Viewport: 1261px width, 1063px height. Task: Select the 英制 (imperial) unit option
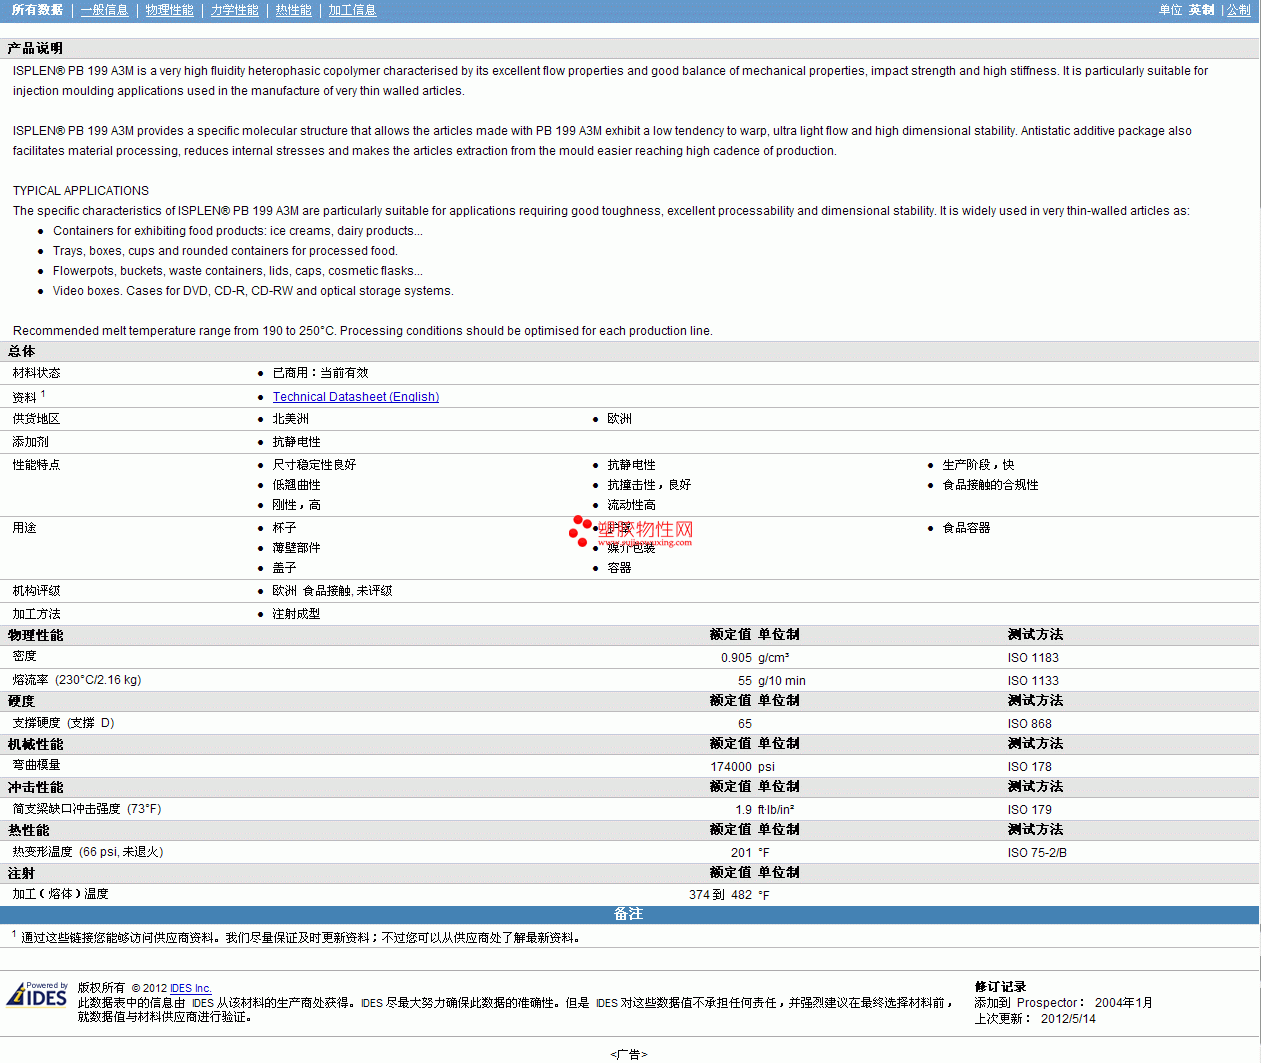pos(1201,10)
